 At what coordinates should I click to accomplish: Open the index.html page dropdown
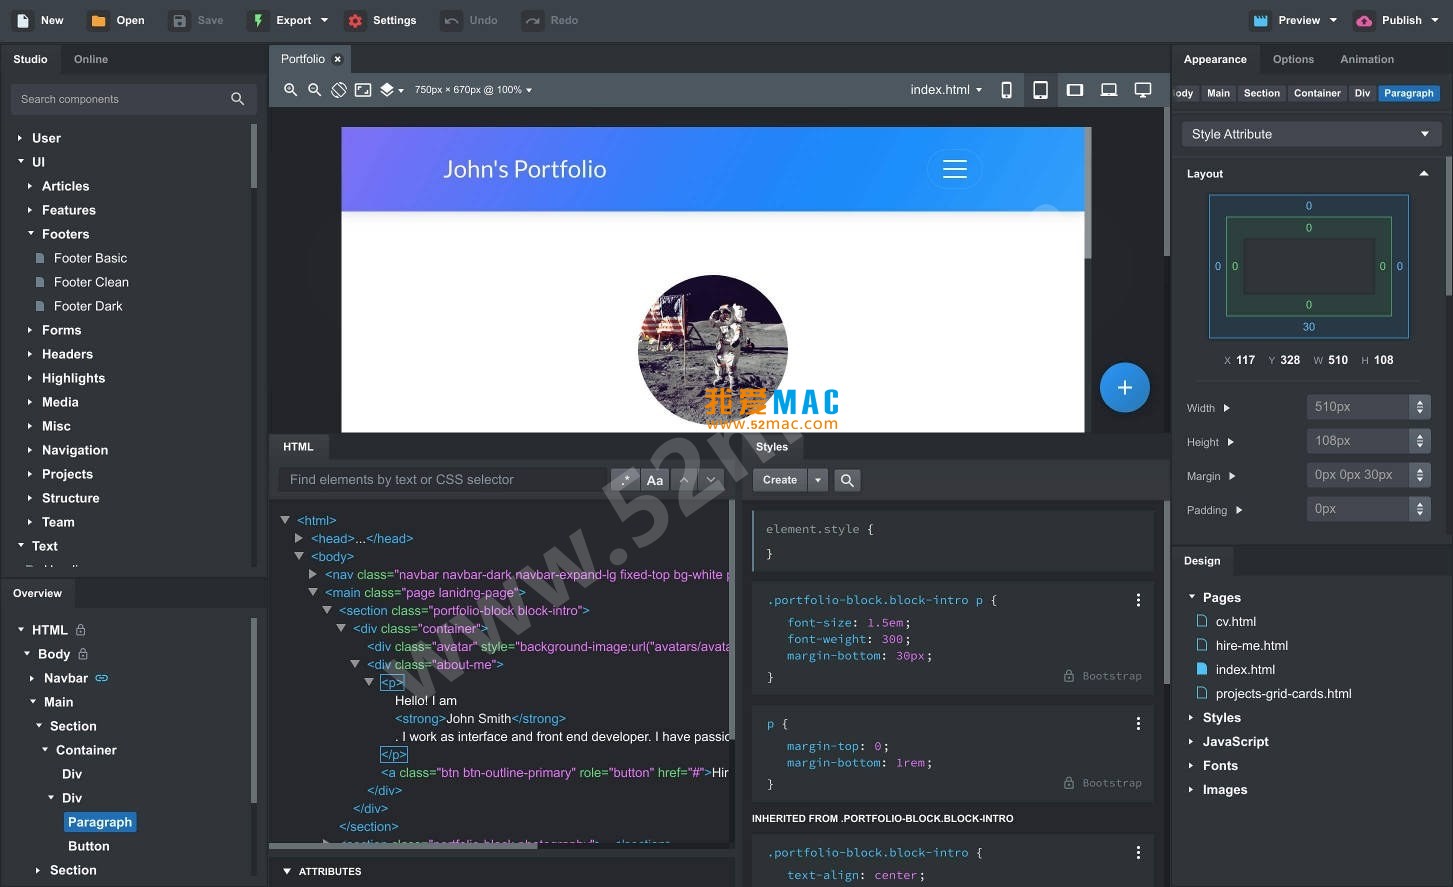946,90
